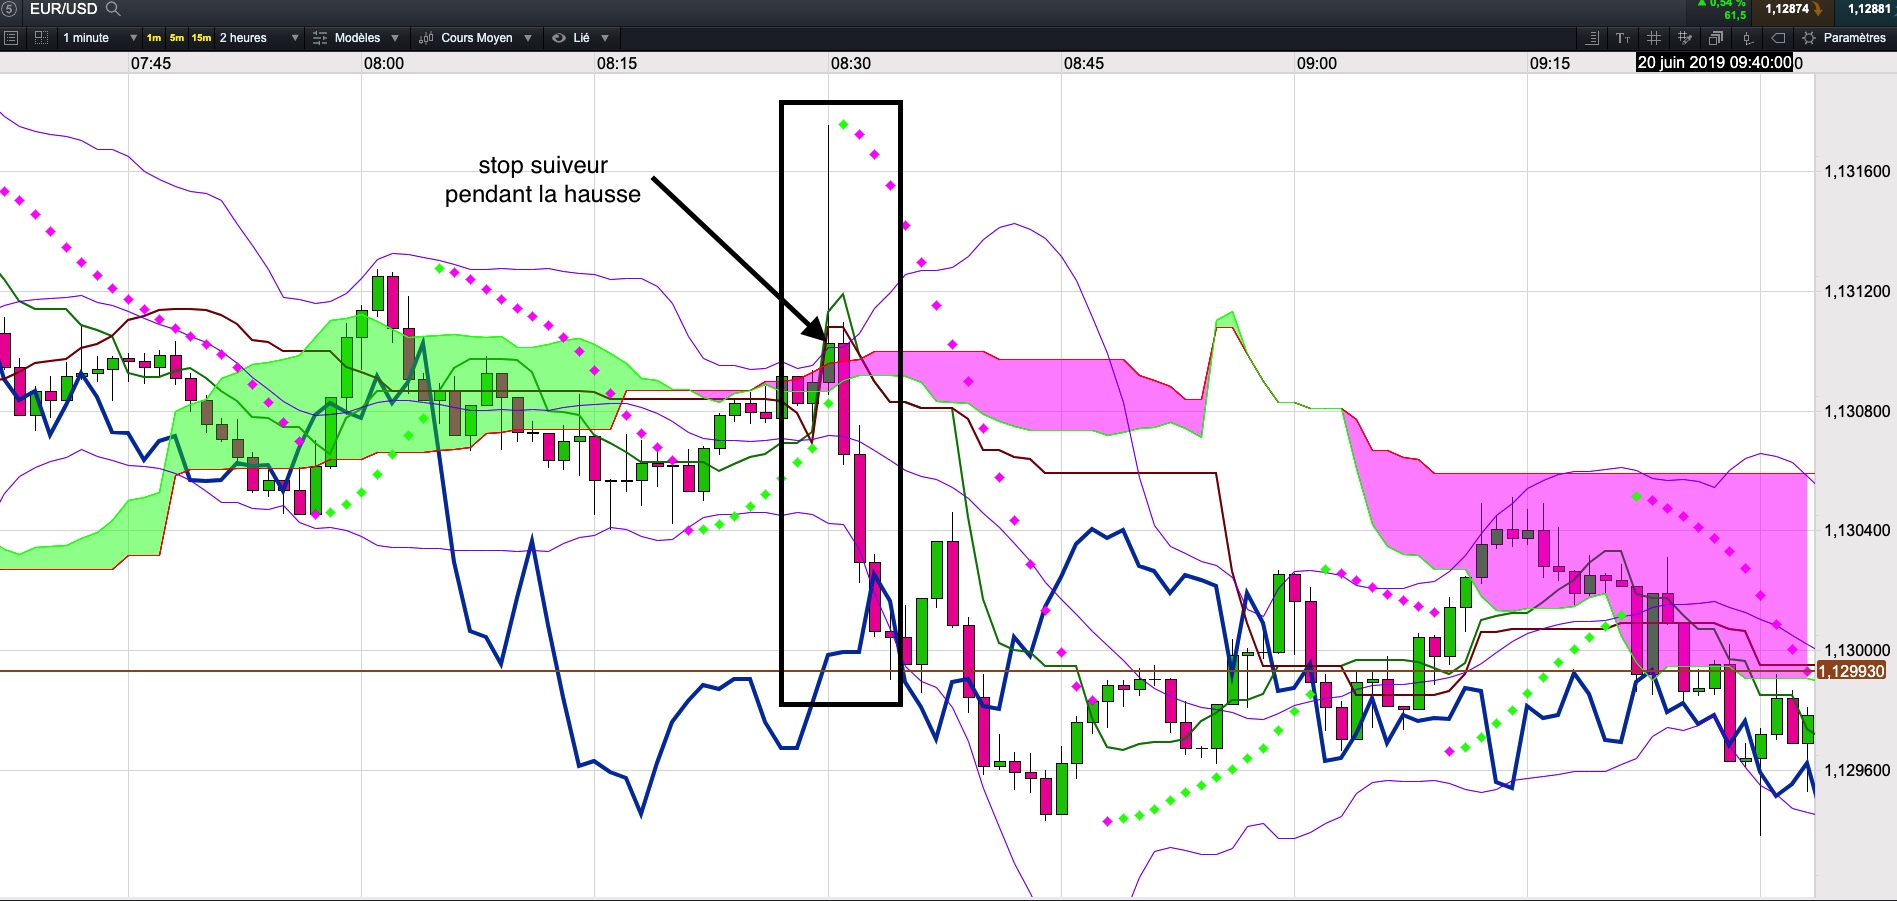
Task: Click the 09:15 time axis label
Action: click(x=1550, y=63)
